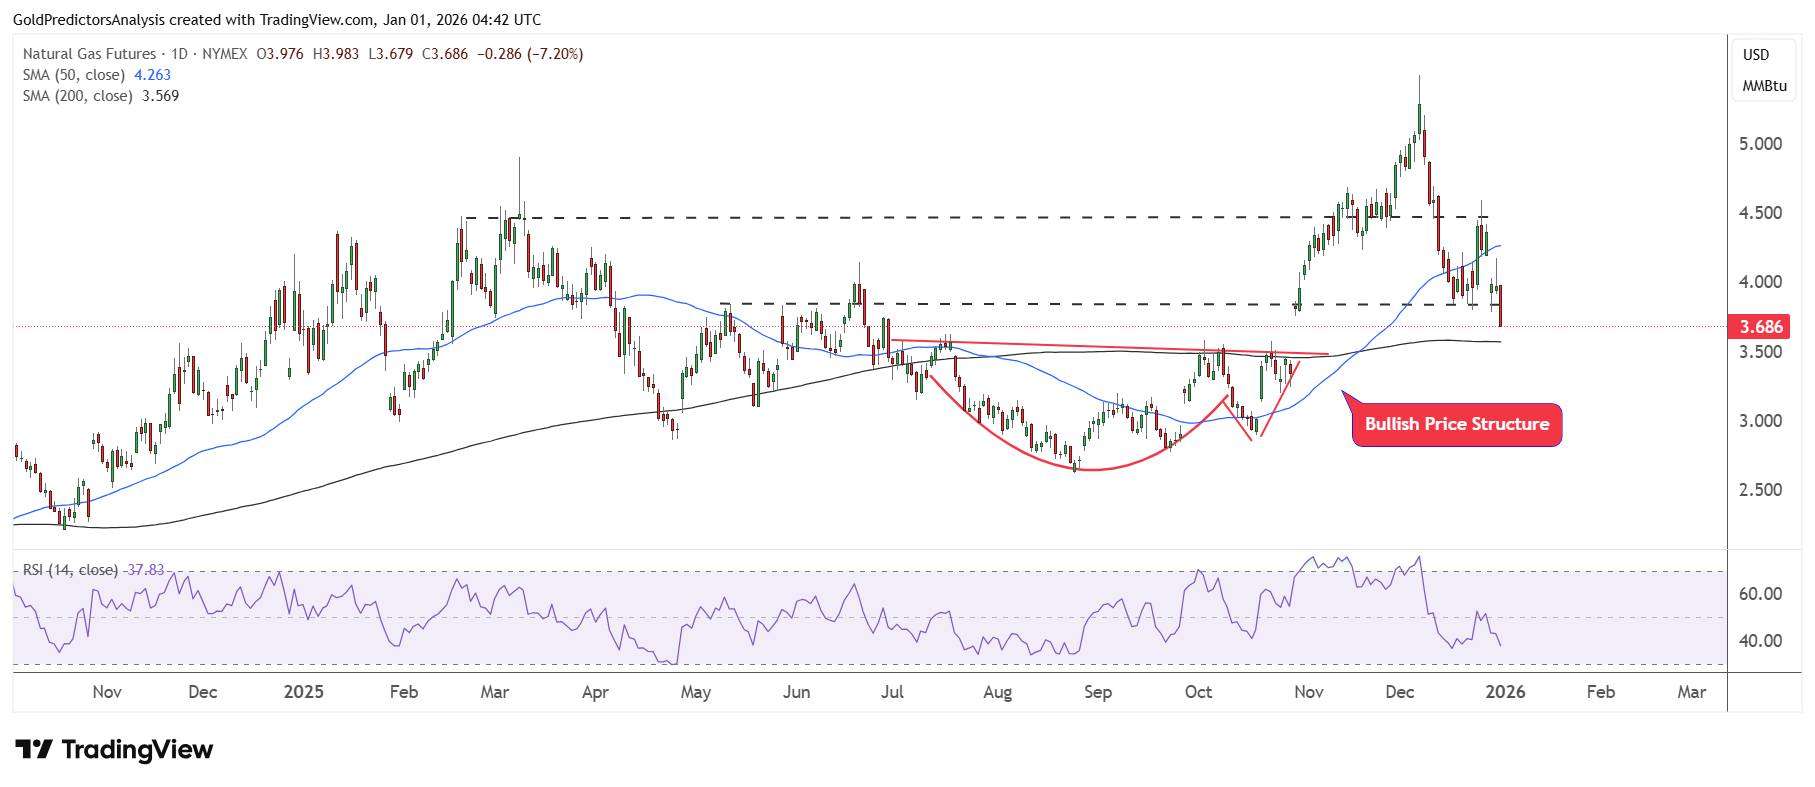Open the USD currency selector
Image resolution: width=1815 pixels, height=787 pixels.
coord(1756,55)
